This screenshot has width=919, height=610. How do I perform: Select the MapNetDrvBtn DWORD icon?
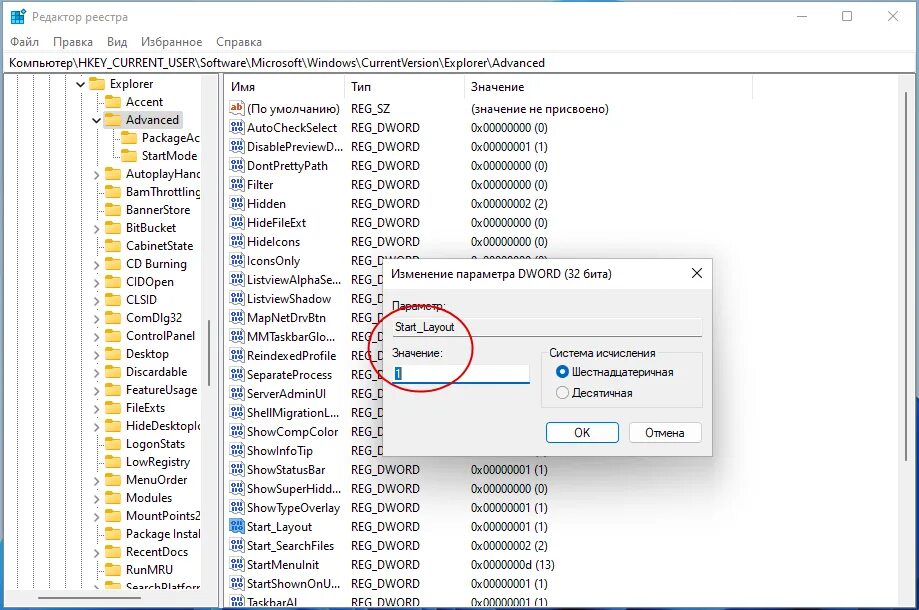[x=237, y=318]
